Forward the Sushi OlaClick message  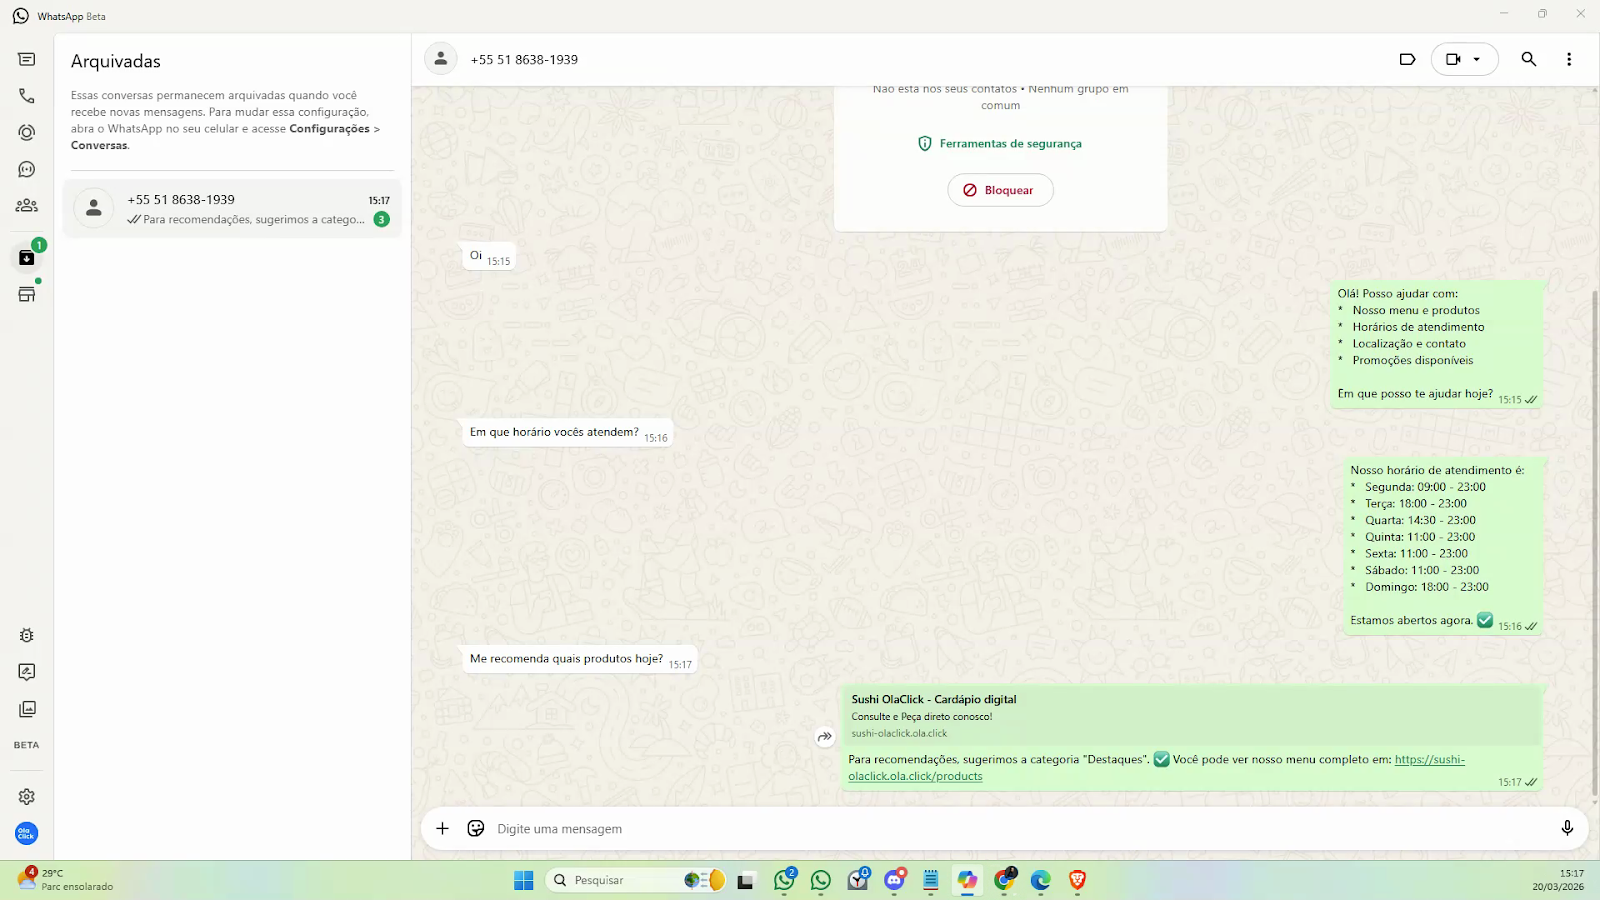point(824,737)
